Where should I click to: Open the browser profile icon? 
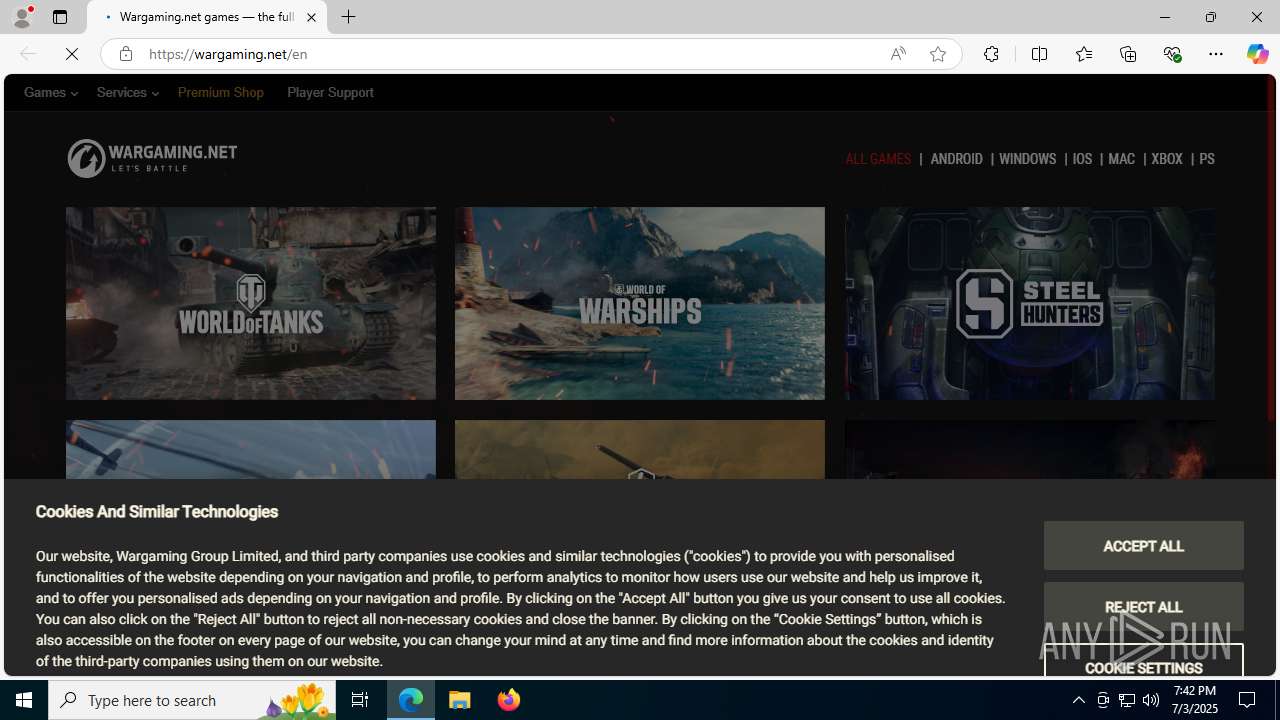coord(21,17)
